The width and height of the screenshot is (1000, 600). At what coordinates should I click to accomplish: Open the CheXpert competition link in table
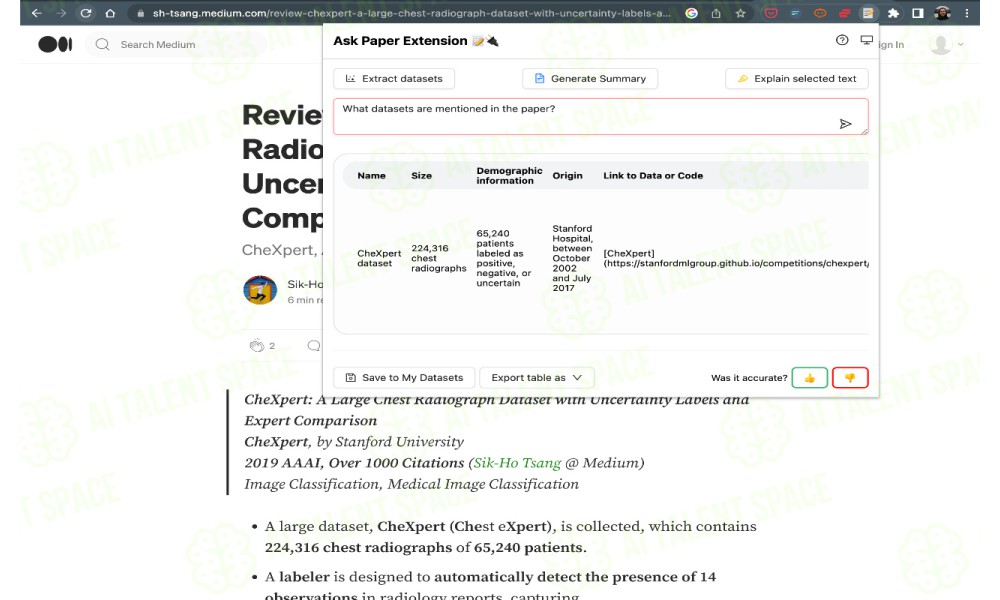point(736,258)
